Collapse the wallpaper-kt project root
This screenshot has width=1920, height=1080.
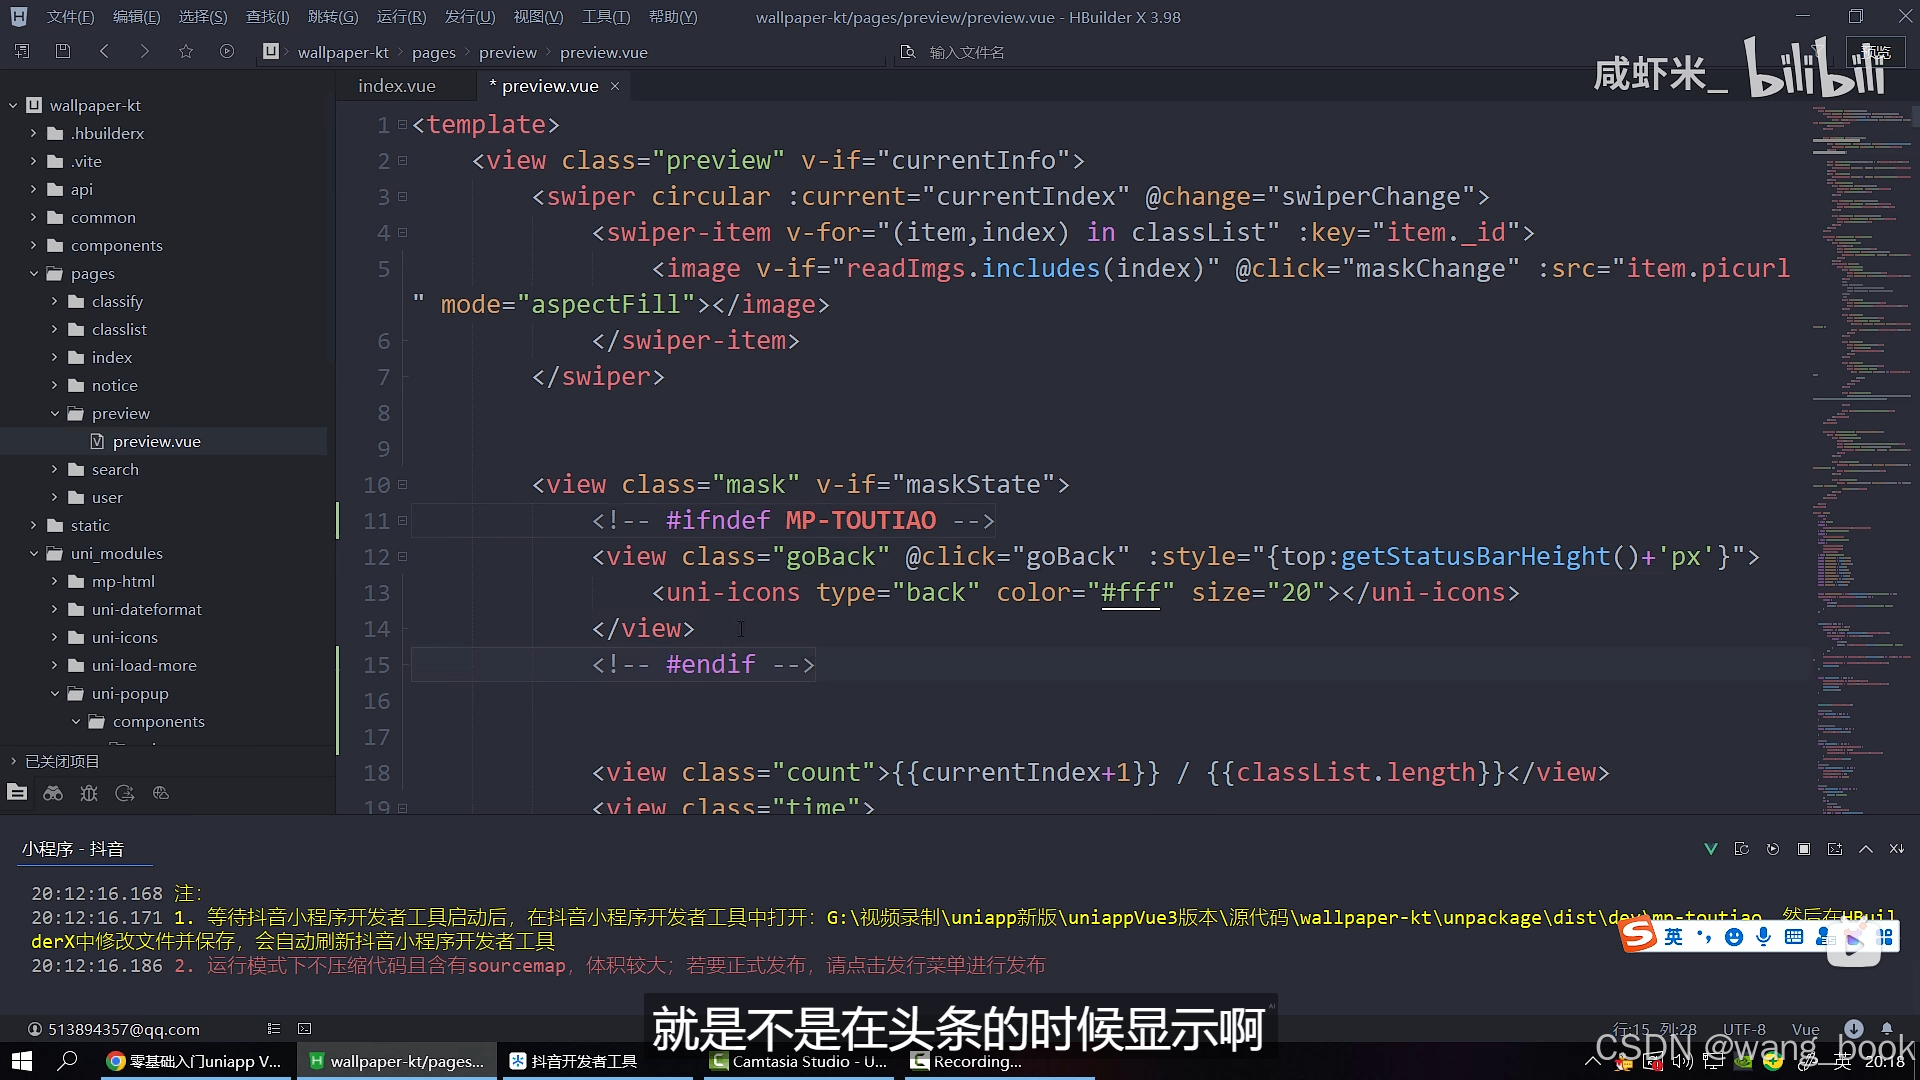click(13, 105)
